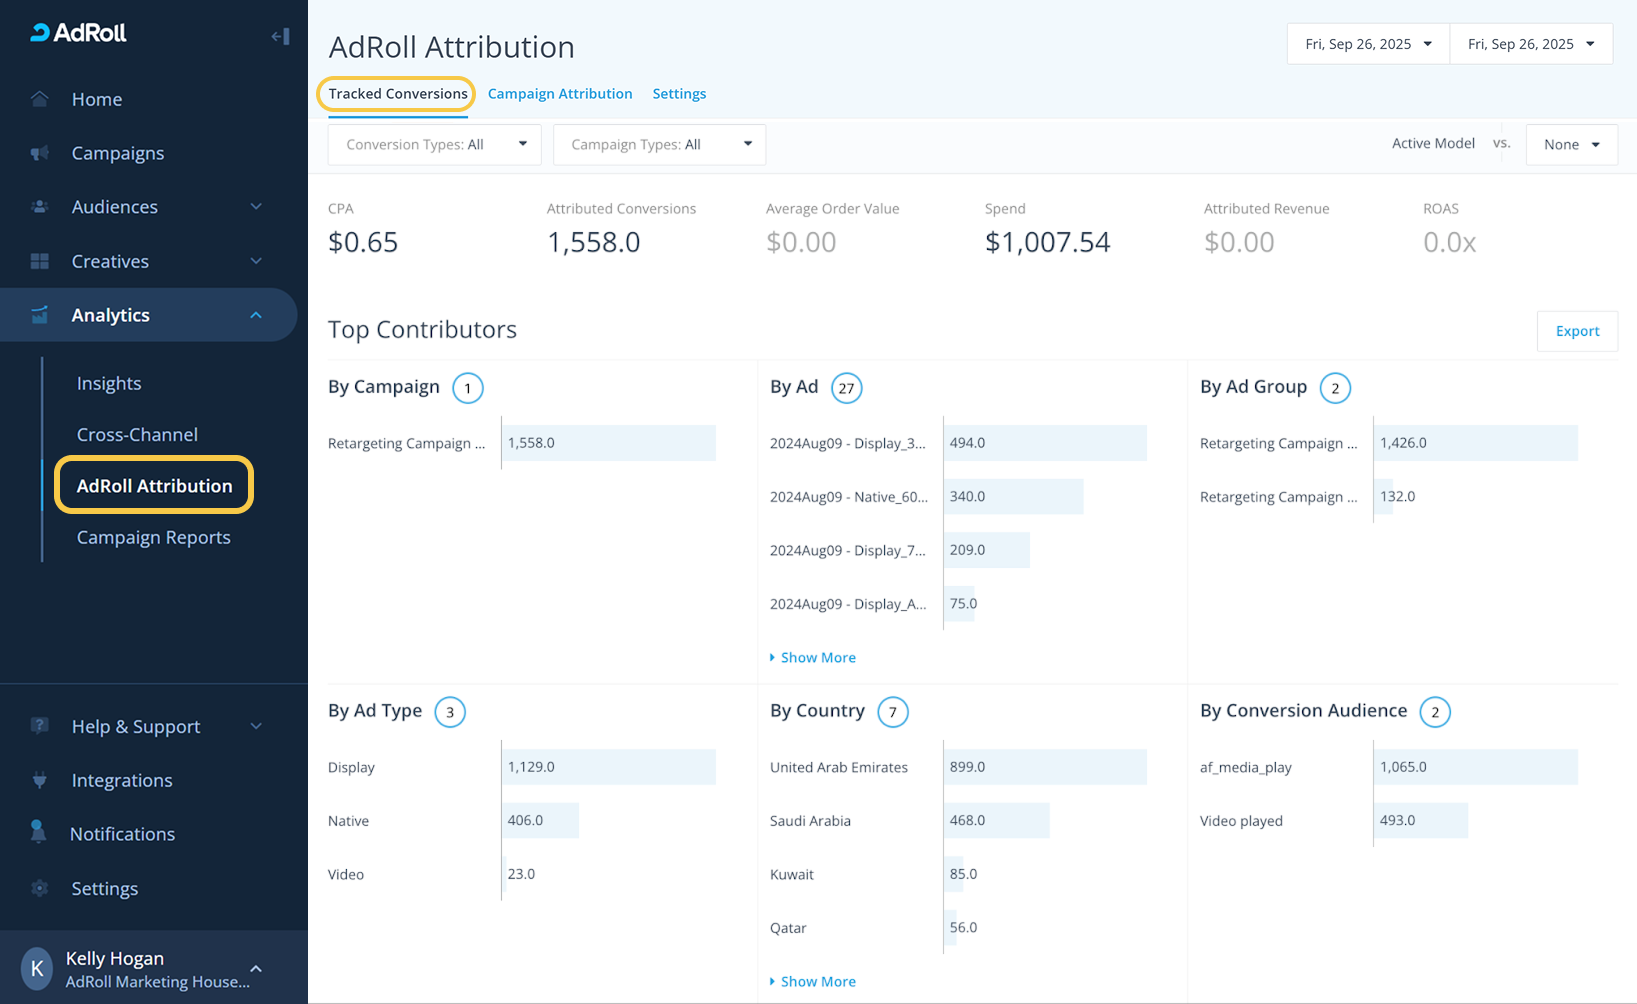Click the Integrations plug icon
Screen dimensions: 1637x1004
40,780
